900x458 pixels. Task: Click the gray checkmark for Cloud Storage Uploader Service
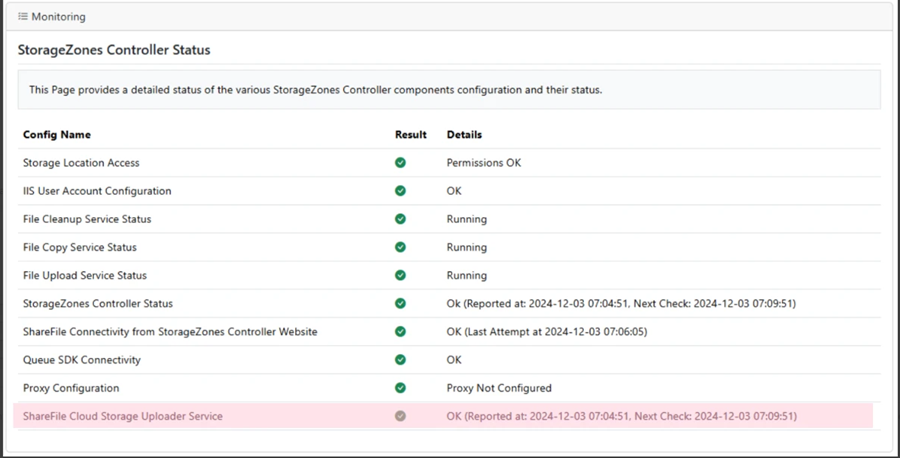pos(400,416)
